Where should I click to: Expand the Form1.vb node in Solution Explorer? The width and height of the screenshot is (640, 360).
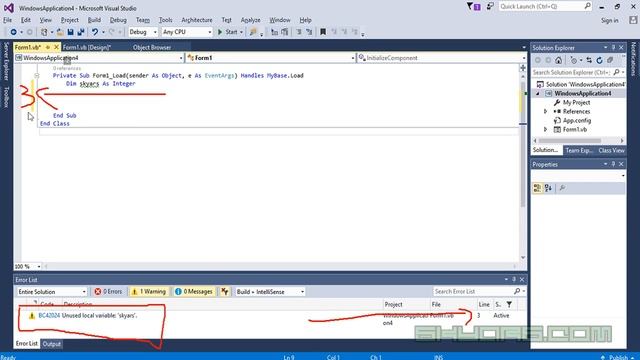click(x=545, y=129)
